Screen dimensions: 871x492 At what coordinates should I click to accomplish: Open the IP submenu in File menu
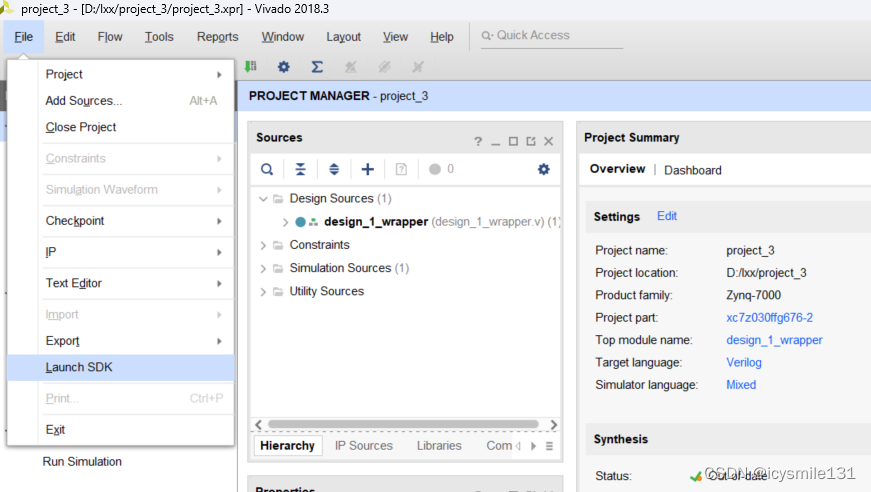tap(121, 252)
